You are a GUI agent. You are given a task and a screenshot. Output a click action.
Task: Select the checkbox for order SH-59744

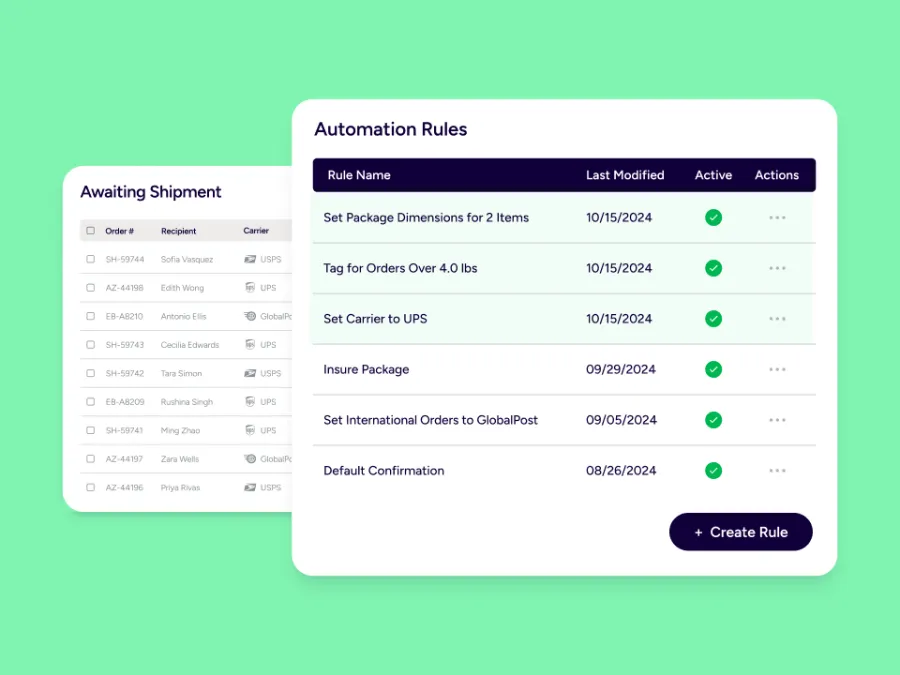[90, 259]
